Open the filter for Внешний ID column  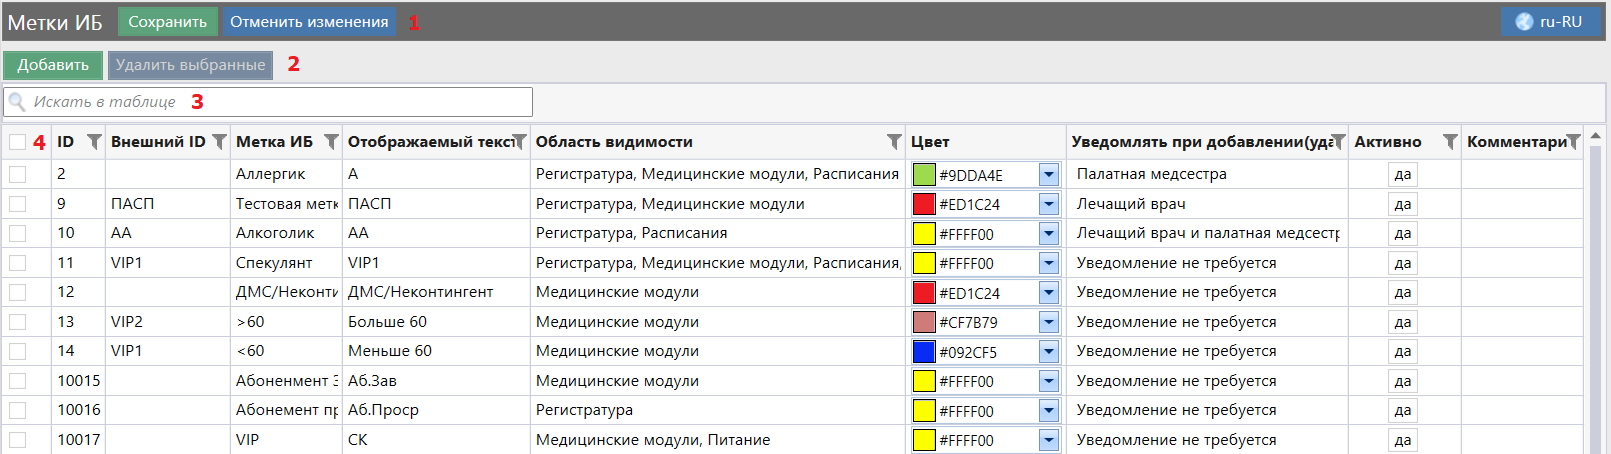pyautogui.click(x=219, y=142)
